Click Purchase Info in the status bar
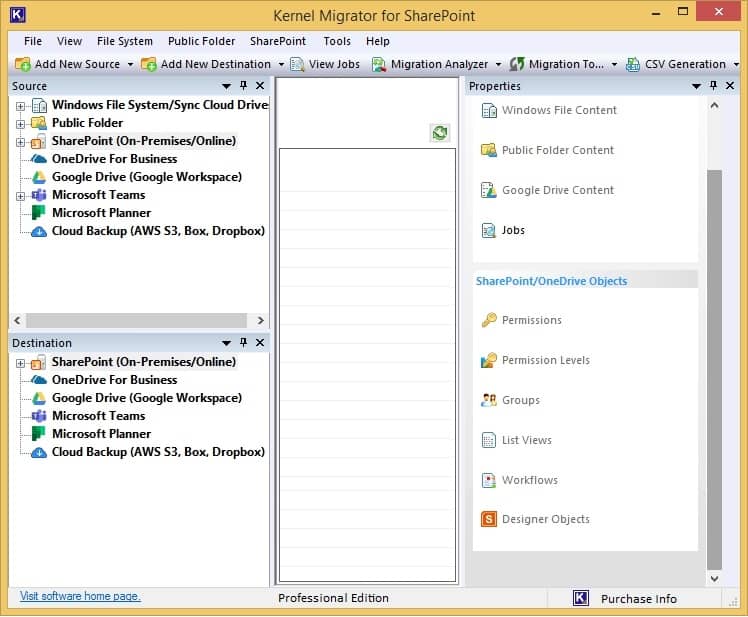 pos(639,599)
